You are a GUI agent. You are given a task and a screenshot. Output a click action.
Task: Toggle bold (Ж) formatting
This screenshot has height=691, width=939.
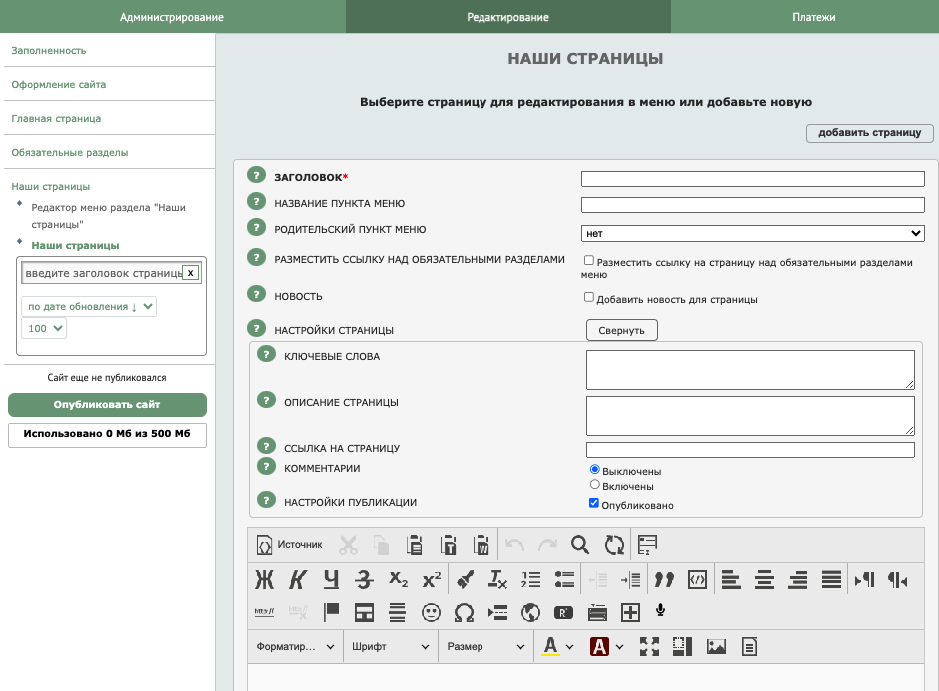click(264, 579)
